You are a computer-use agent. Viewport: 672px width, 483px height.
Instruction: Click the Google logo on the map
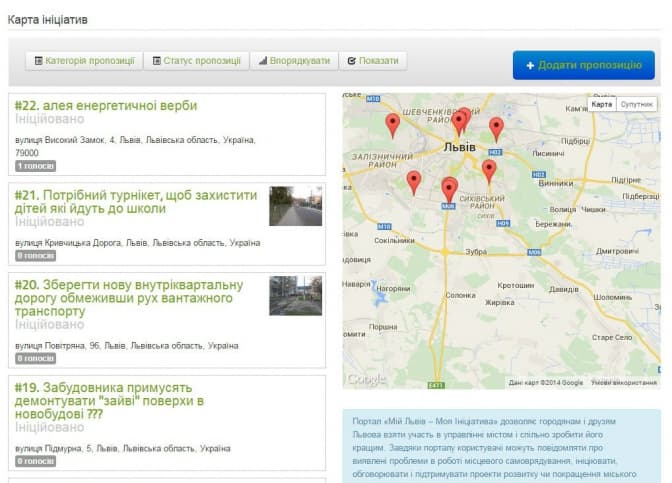(366, 379)
